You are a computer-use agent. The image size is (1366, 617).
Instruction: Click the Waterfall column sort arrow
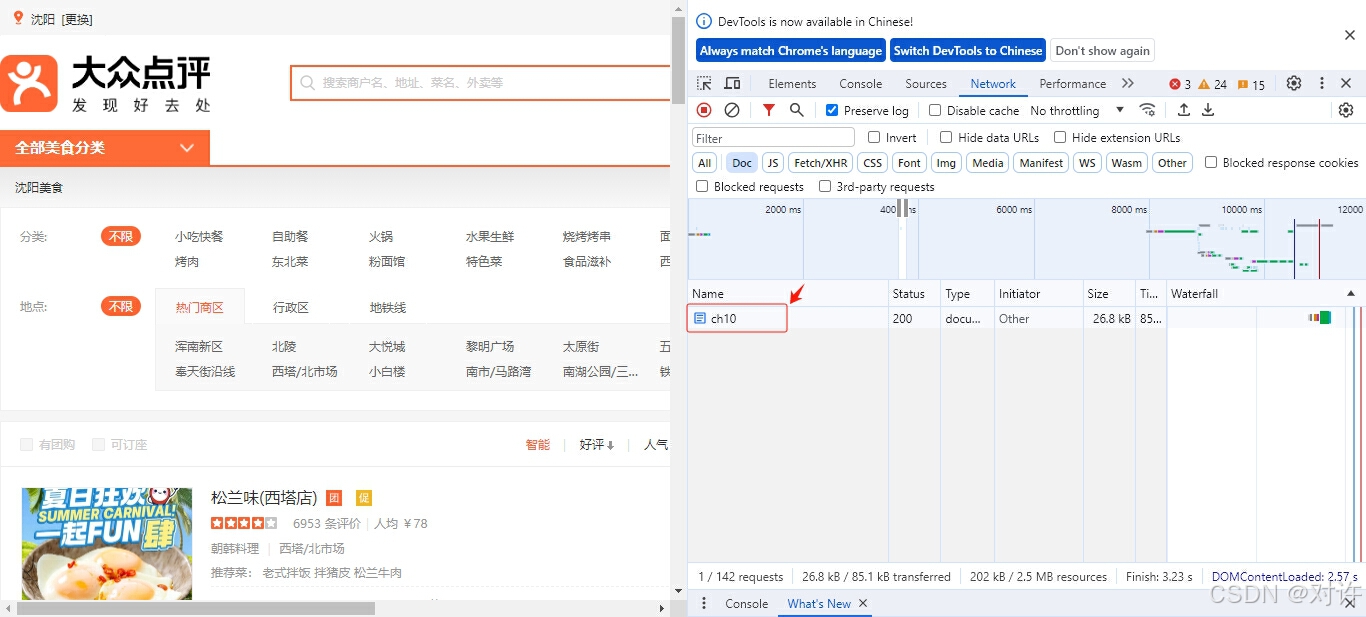click(1351, 293)
